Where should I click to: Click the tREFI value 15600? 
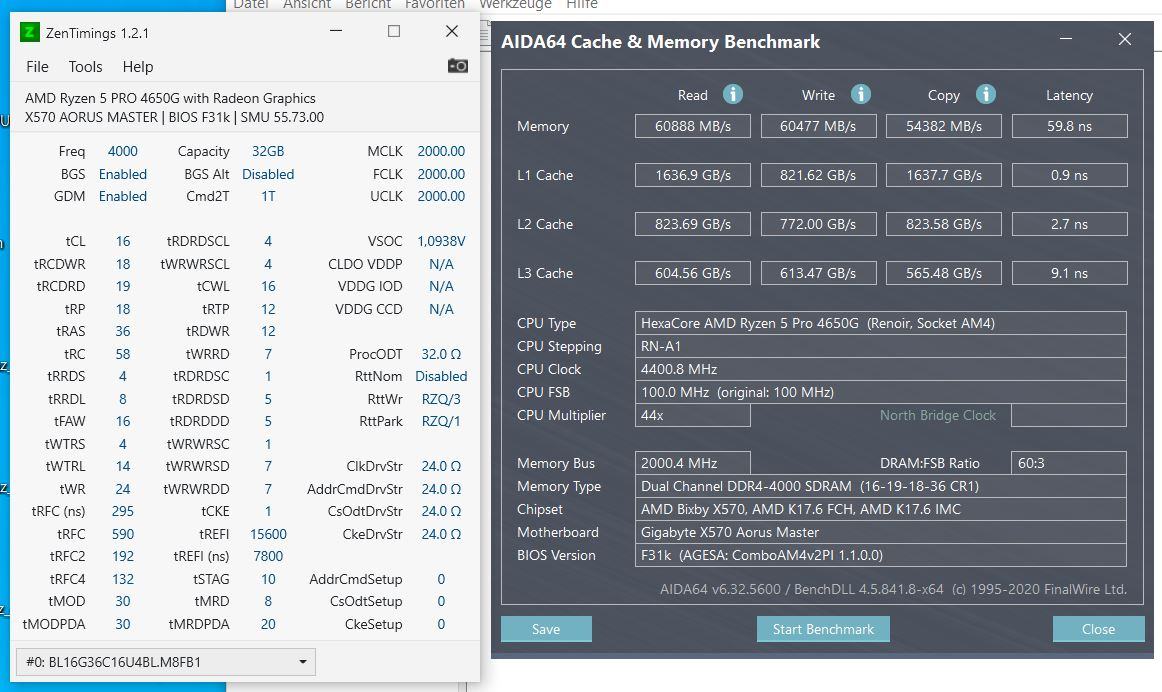[x=268, y=534]
